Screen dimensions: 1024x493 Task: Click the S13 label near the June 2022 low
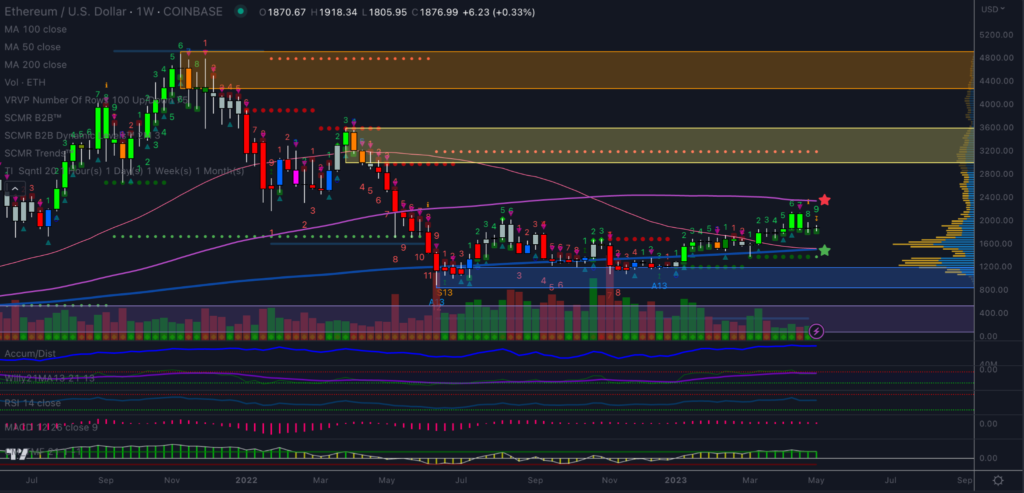tap(445, 293)
